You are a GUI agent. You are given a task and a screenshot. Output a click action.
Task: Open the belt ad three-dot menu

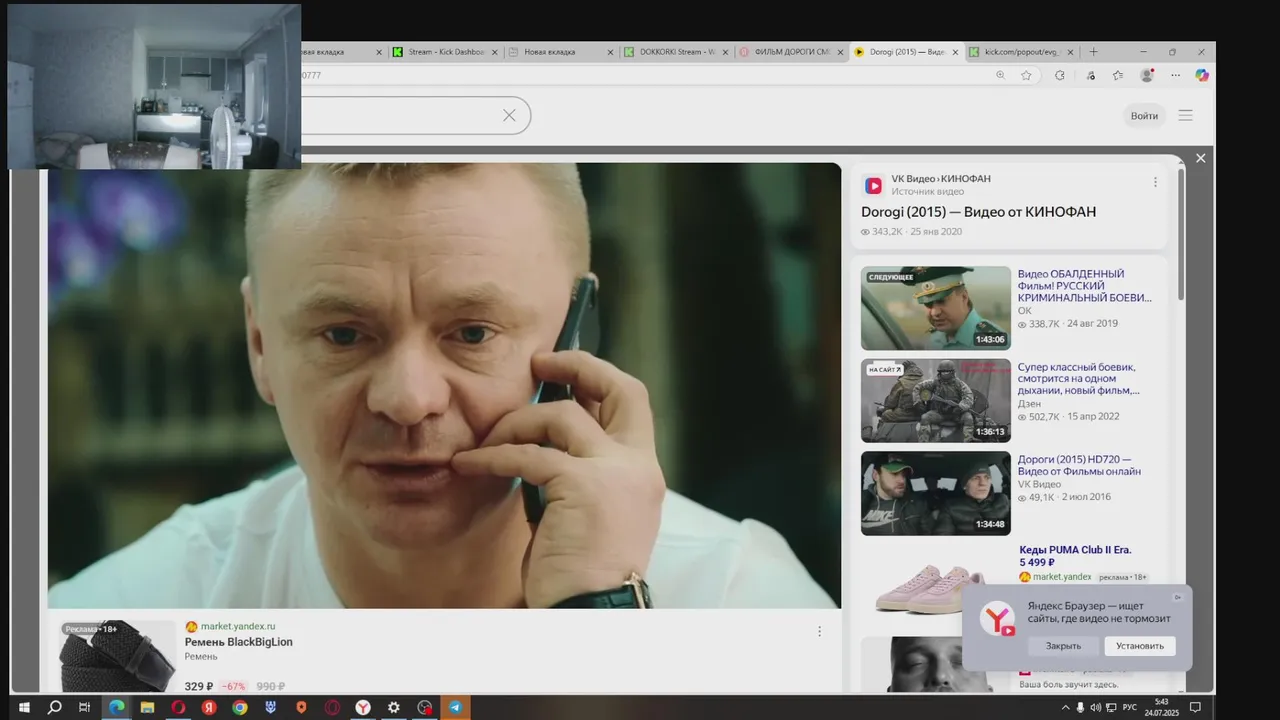click(819, 631)
